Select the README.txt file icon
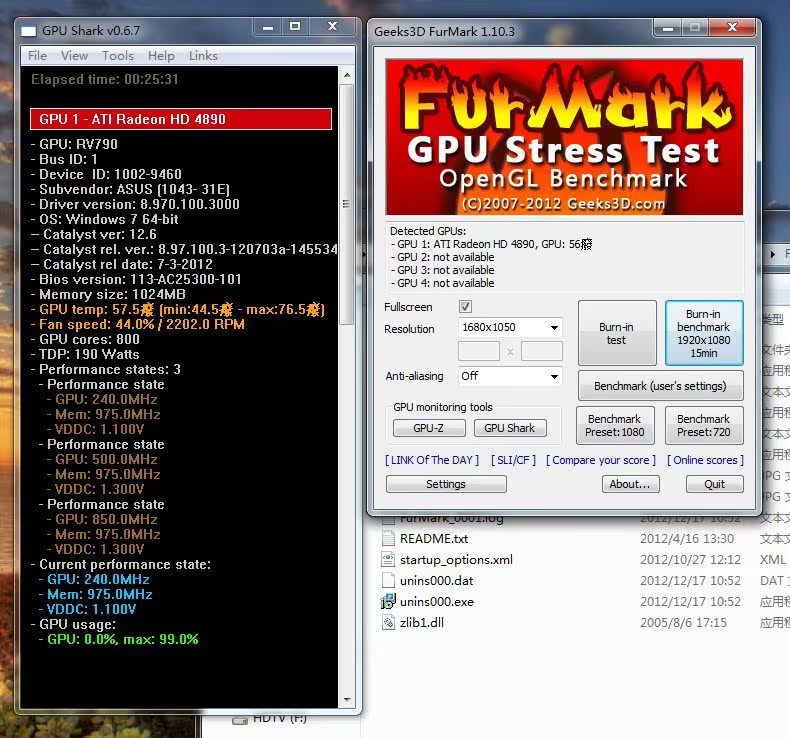Screen dimensions: 790x738 pos(388,538)
